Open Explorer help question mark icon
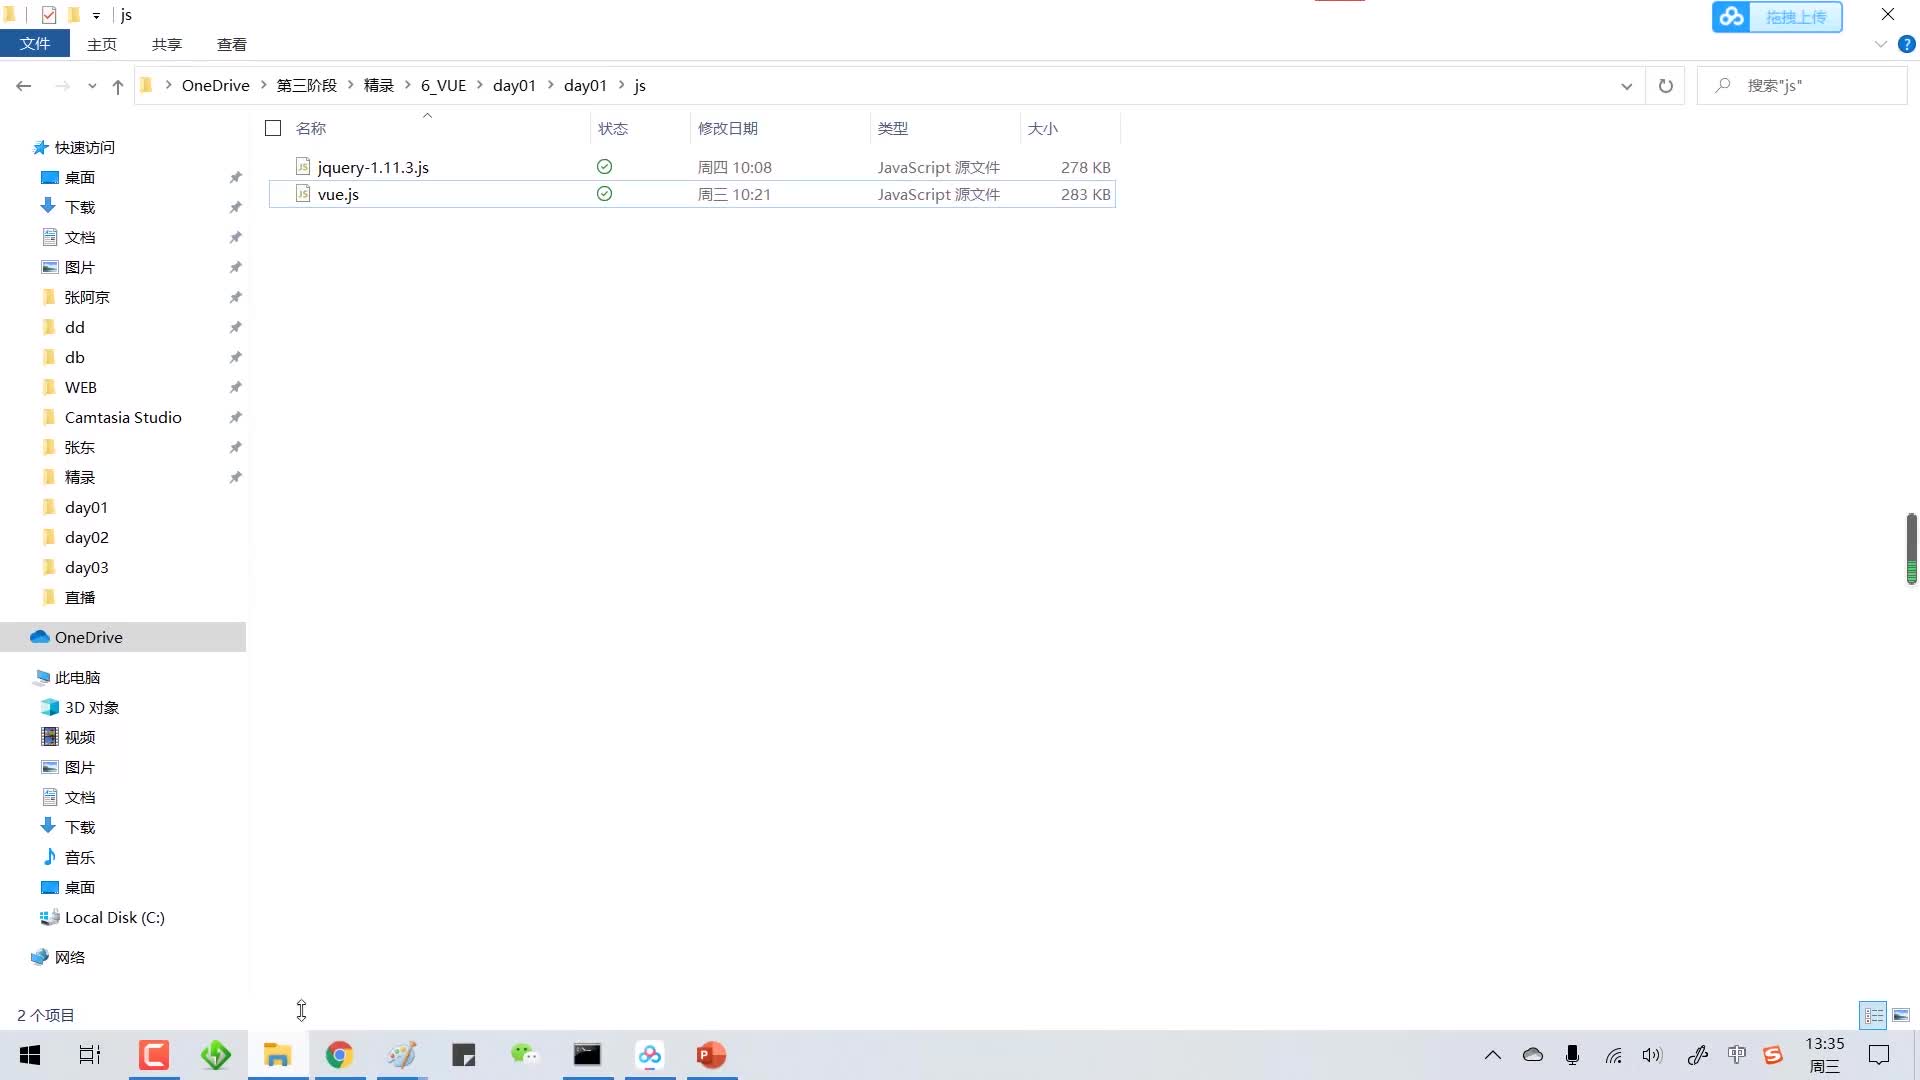The image size is (1920, 1080). (x=1907, y=44)
